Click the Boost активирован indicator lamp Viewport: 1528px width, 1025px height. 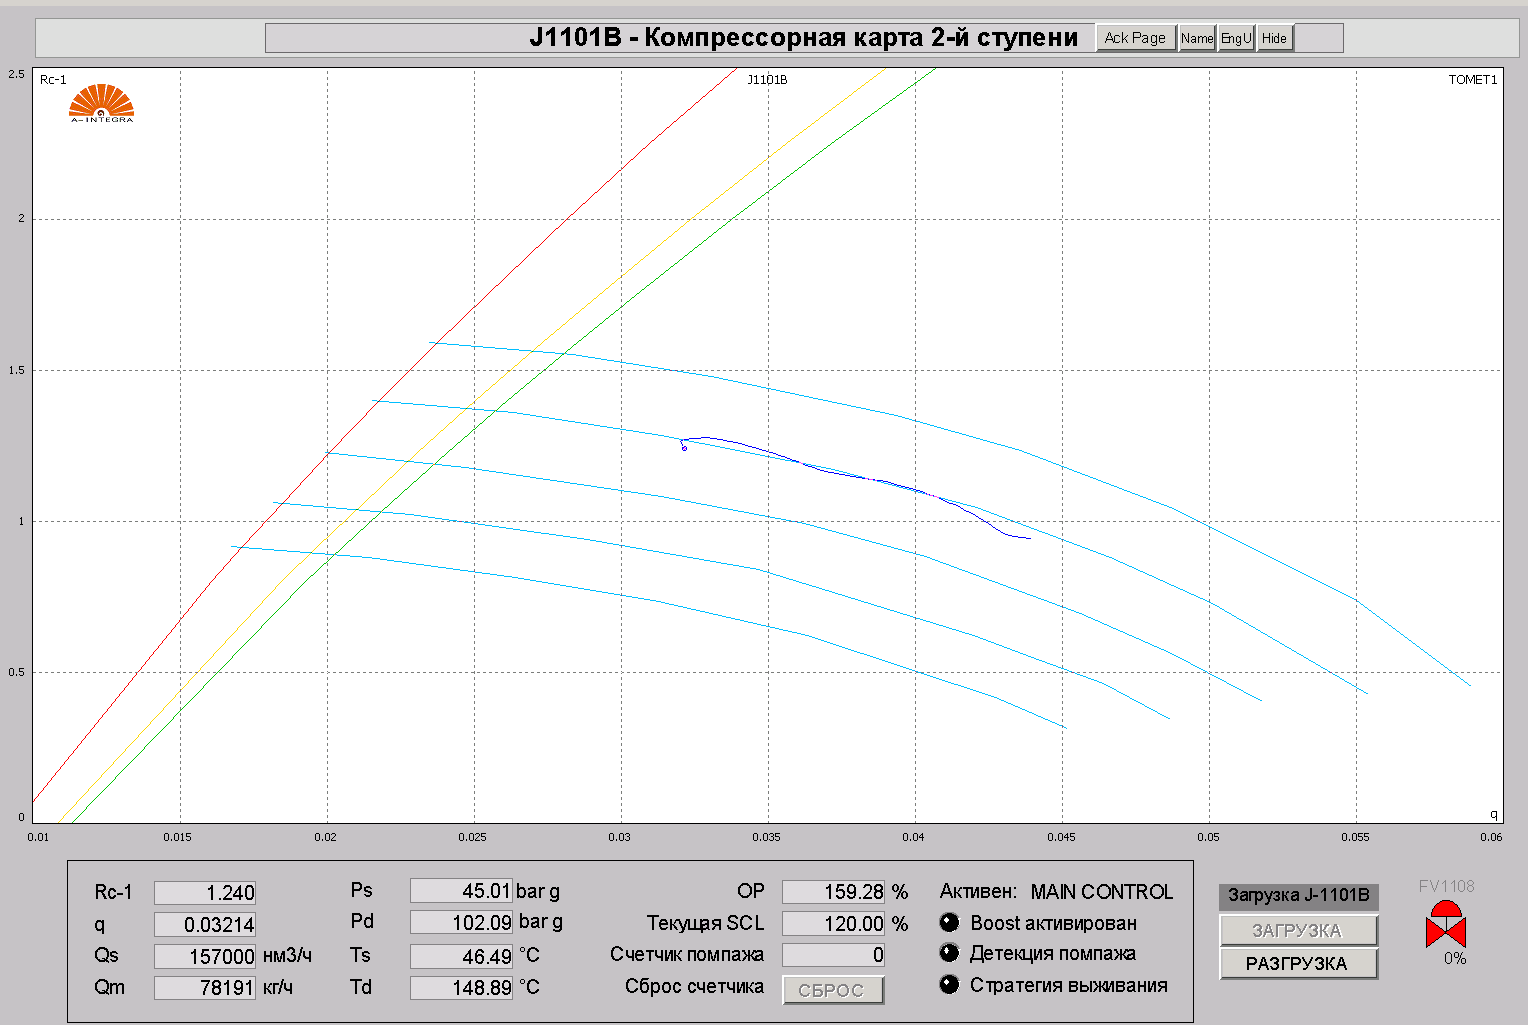coord(949,922)
